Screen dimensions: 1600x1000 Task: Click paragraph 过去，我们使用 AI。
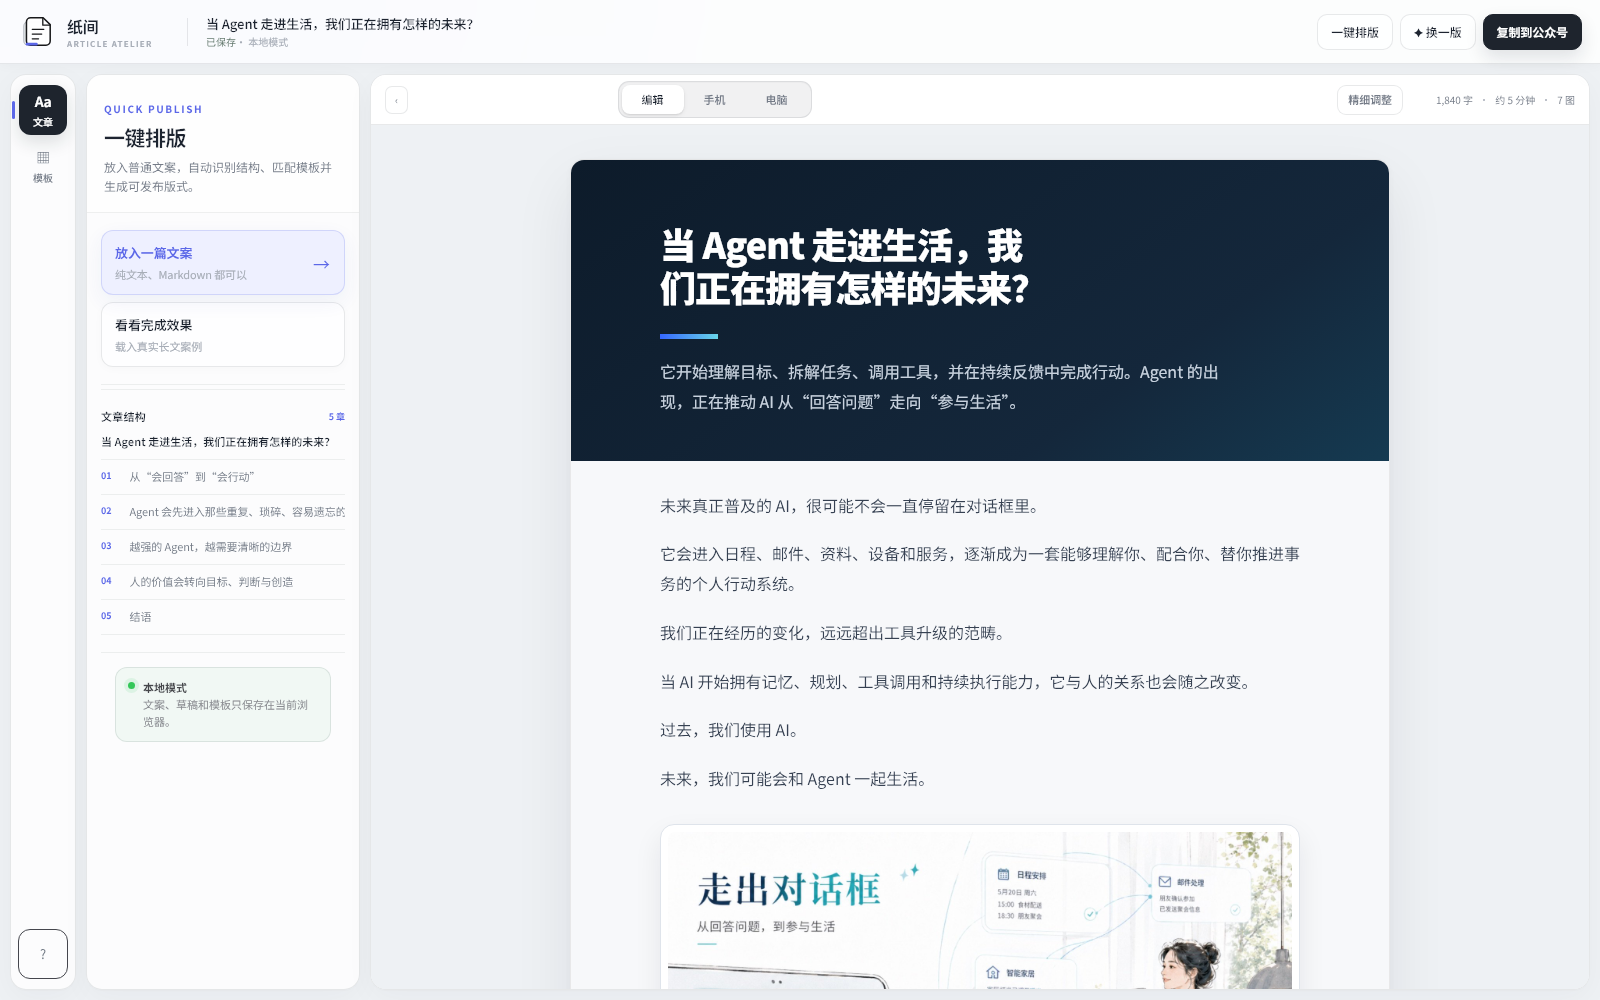coord(732,731)
